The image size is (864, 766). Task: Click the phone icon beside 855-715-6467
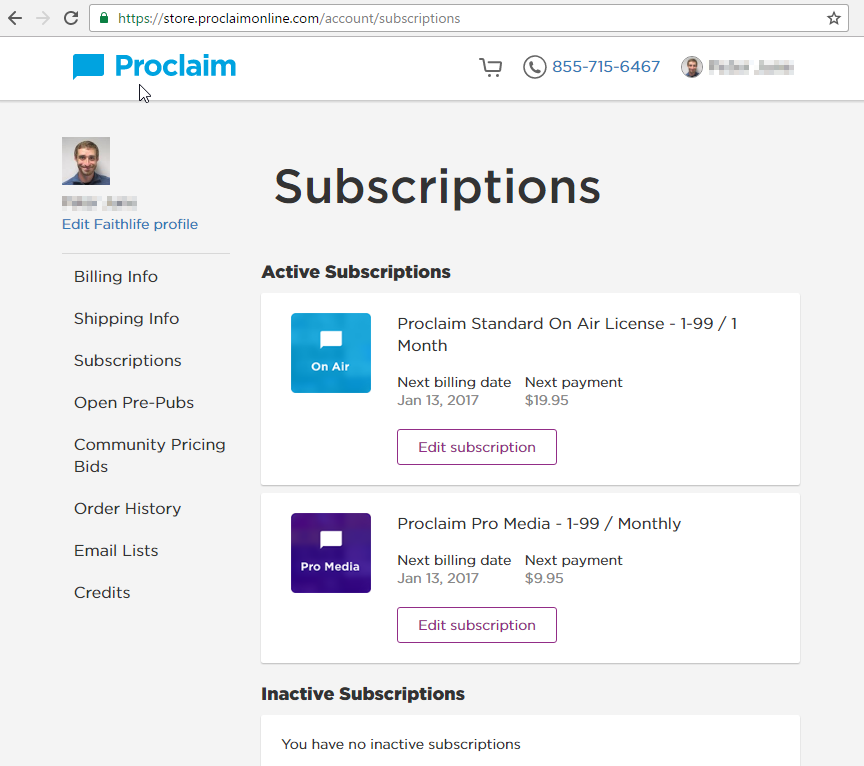[x=534, y=67]
